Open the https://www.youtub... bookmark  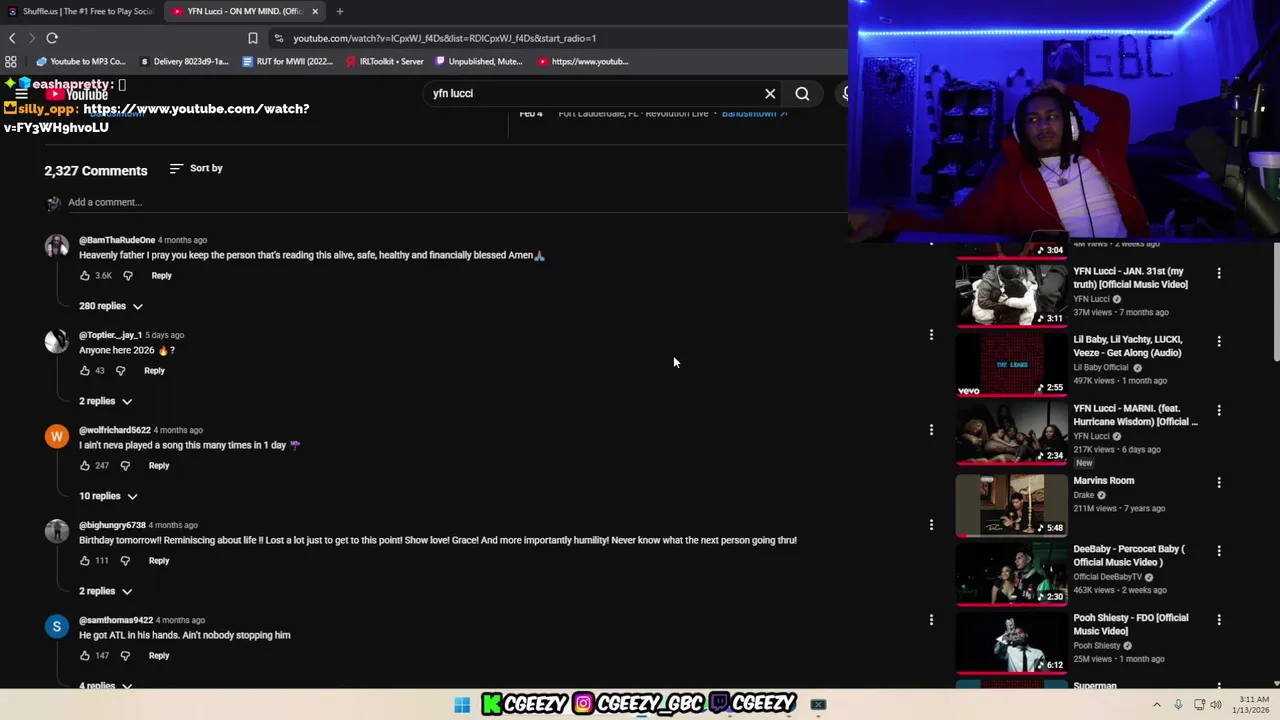[x=583, y=61]
